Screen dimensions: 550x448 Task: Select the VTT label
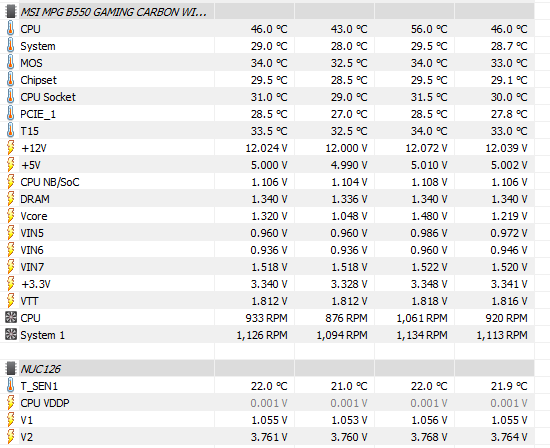tap(29, 301)
